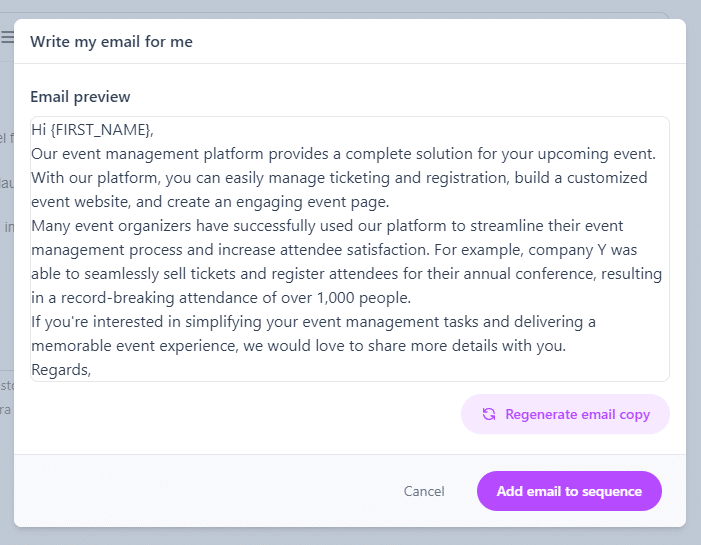This screenshot has width=701, height=545.
Task: Click Regenerate email copy button text
Action: coord(577,414)
